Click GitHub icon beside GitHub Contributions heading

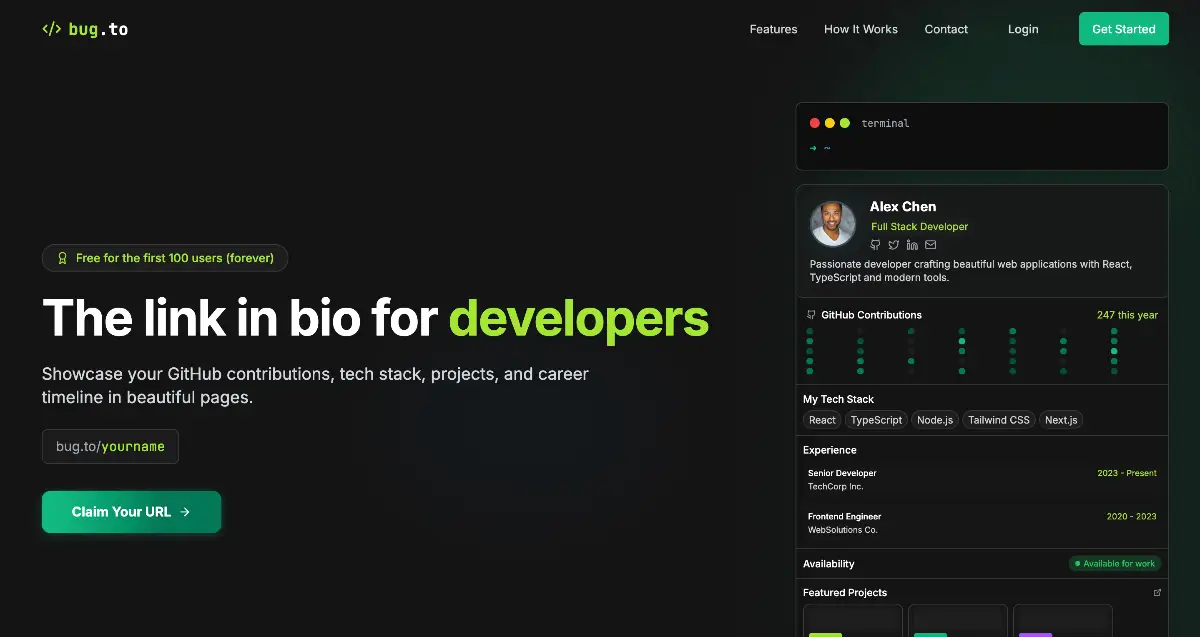(811, 314)
